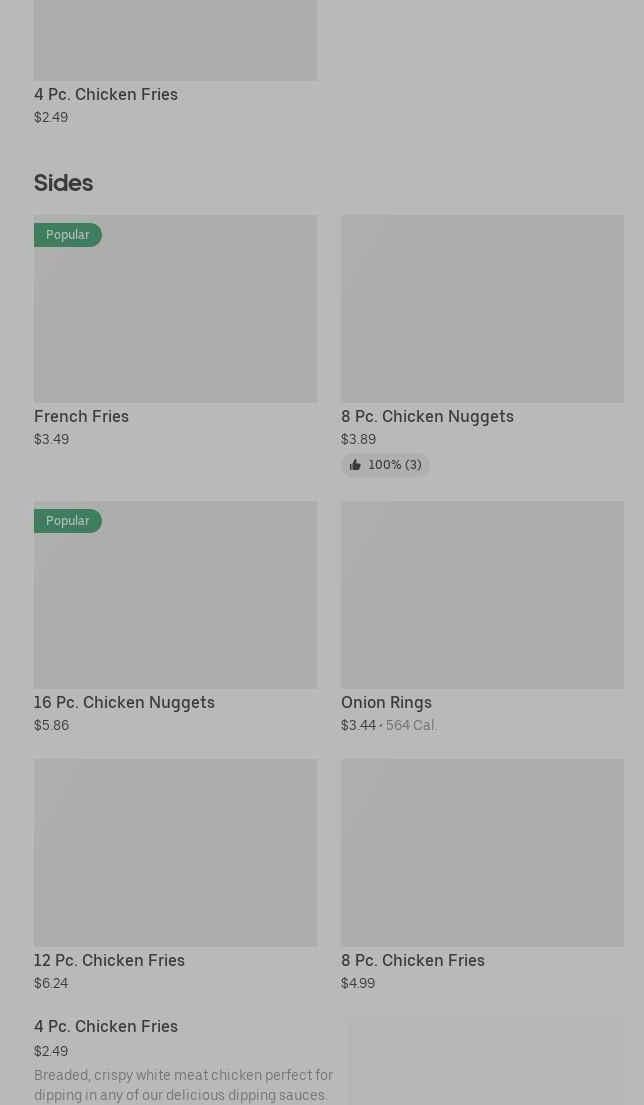Click the $5.86 price label
644x1105 pixels.
pyautogui.click(x=51, y=725)
